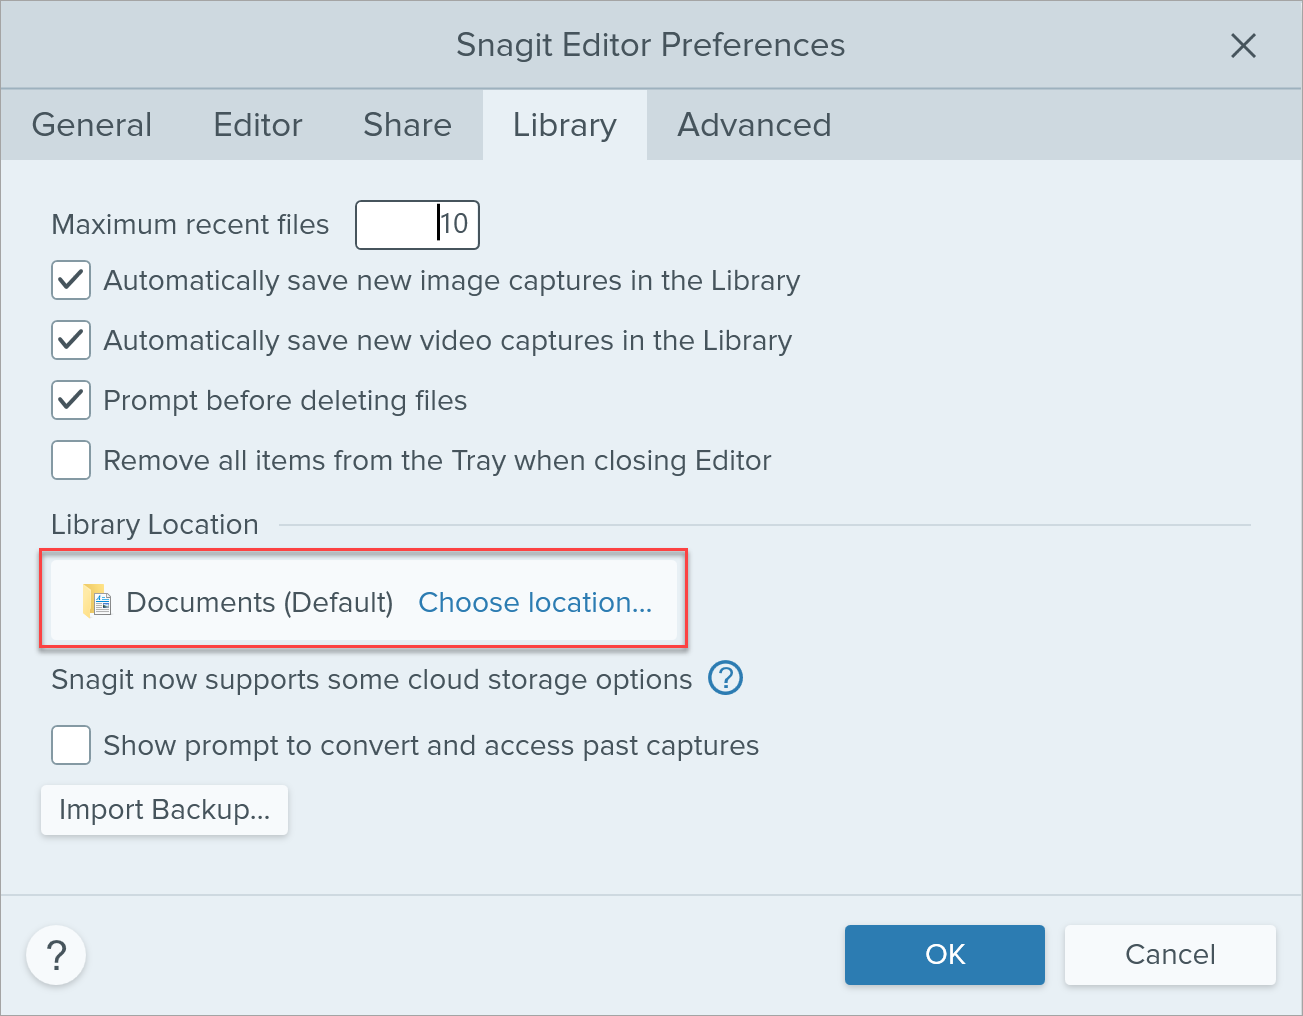Disable the Prompt before deleting files option
1303x1016 pixels.
point(70,400)
